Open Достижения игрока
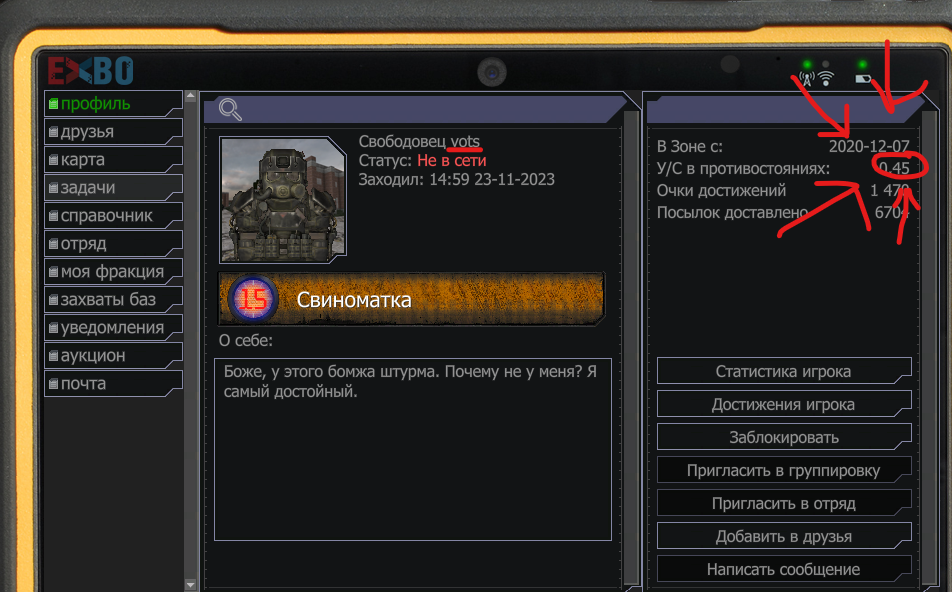This screenshot has height=592, width=952. pos(784,404)
